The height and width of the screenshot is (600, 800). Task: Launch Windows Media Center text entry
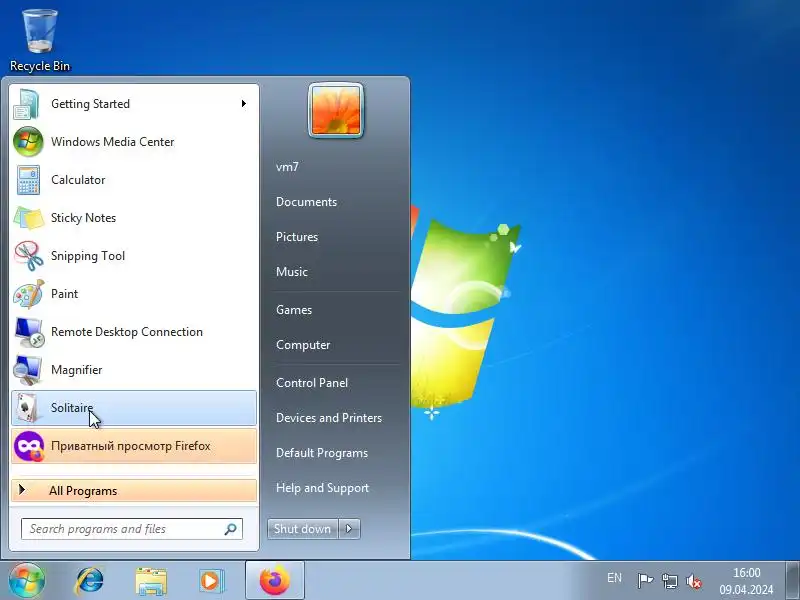click(x=112, y=142)
